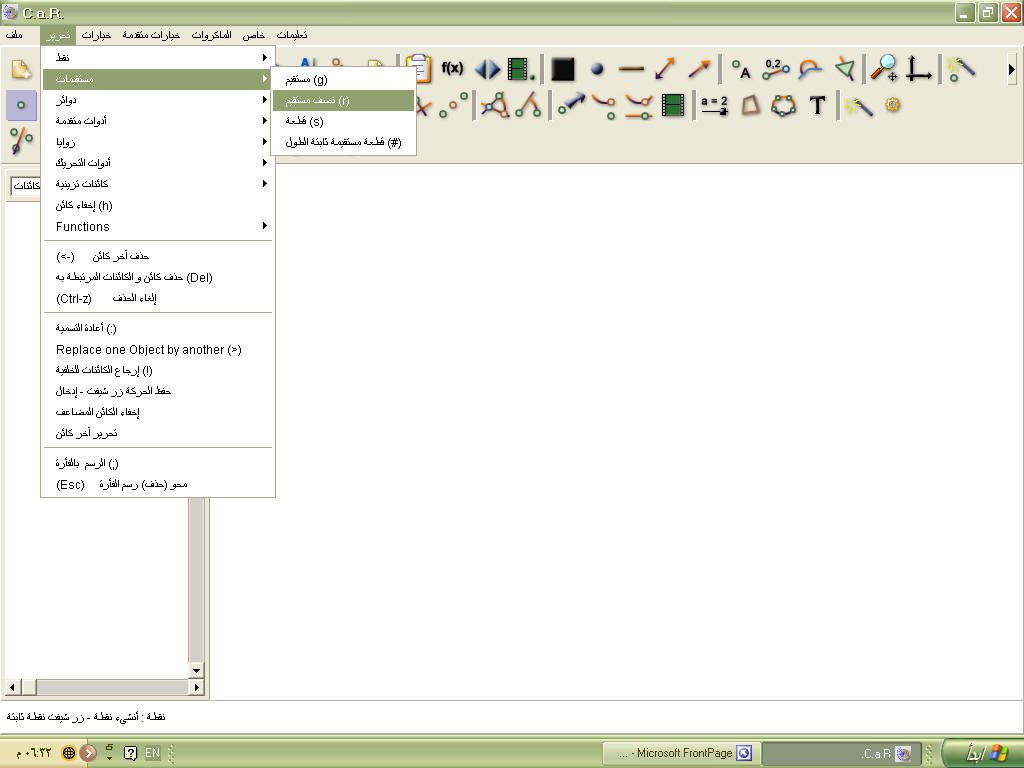
Task: Expand the كائنات تزينية submenu
Action: coord(157,184)
